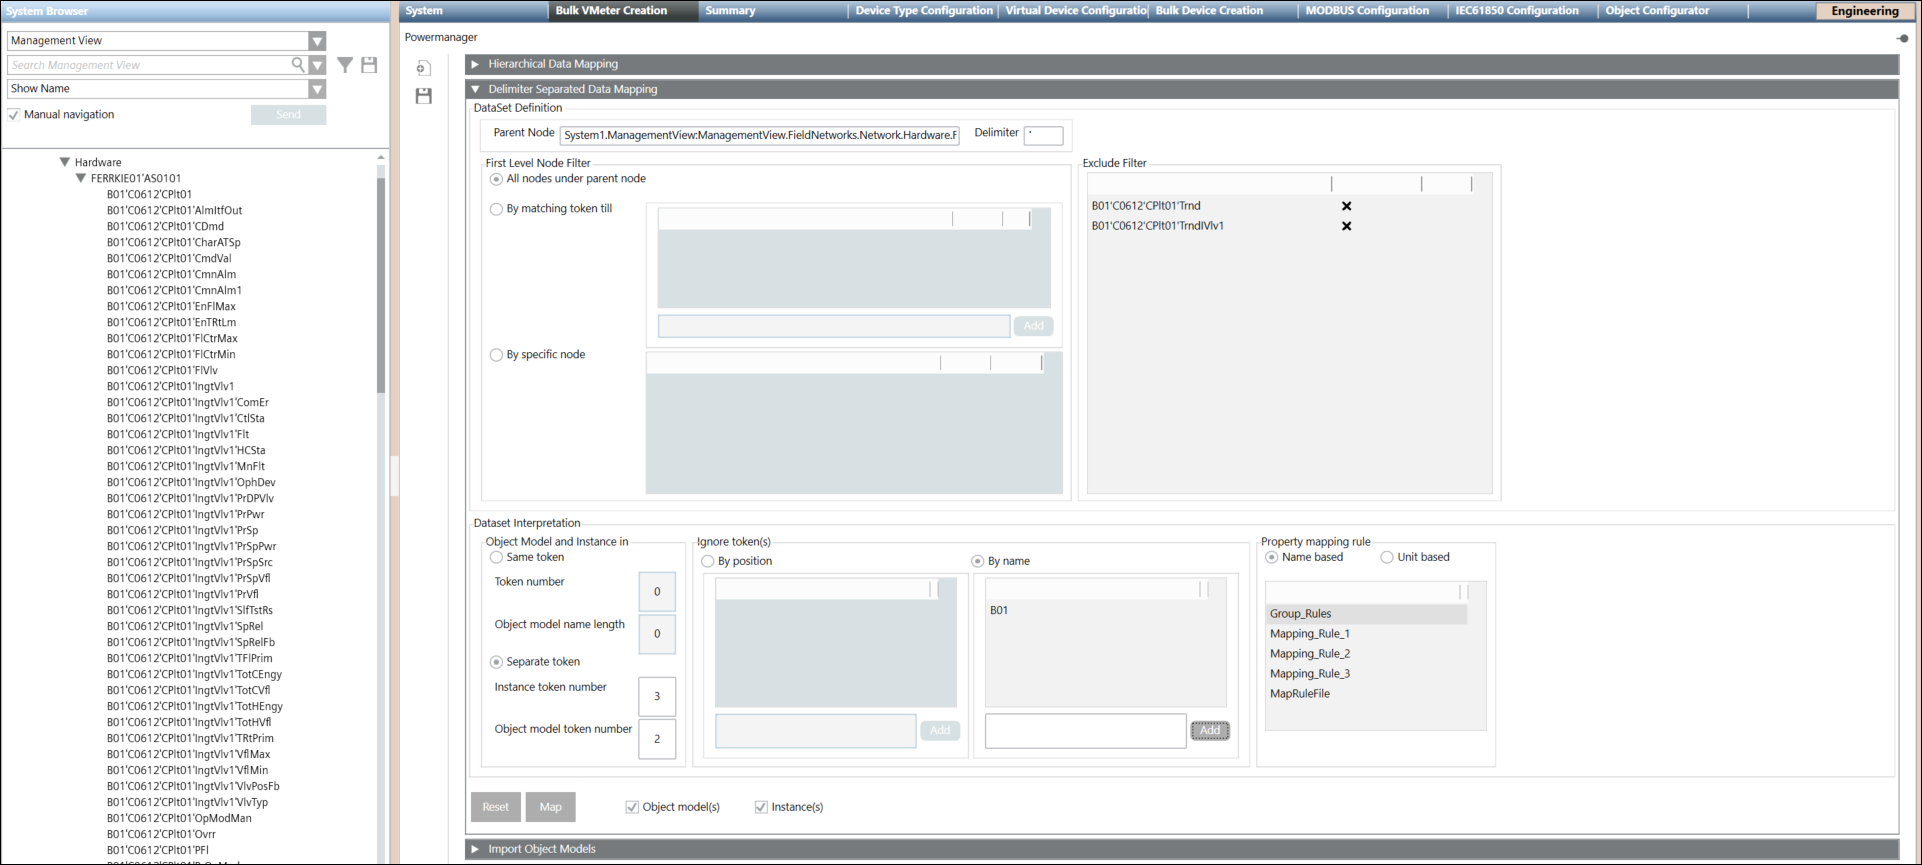Remove B01'C0612'CPlt01'Trnd from the Exclude Filter
This screenshot has width=1922, height=865.
point(1346,206)
